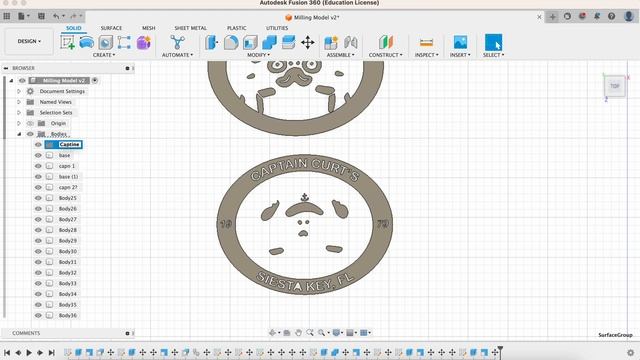This screenshot has width=640, height=360.
Task: Select the Move/Copy tool
Action: [x=308, y=42]
